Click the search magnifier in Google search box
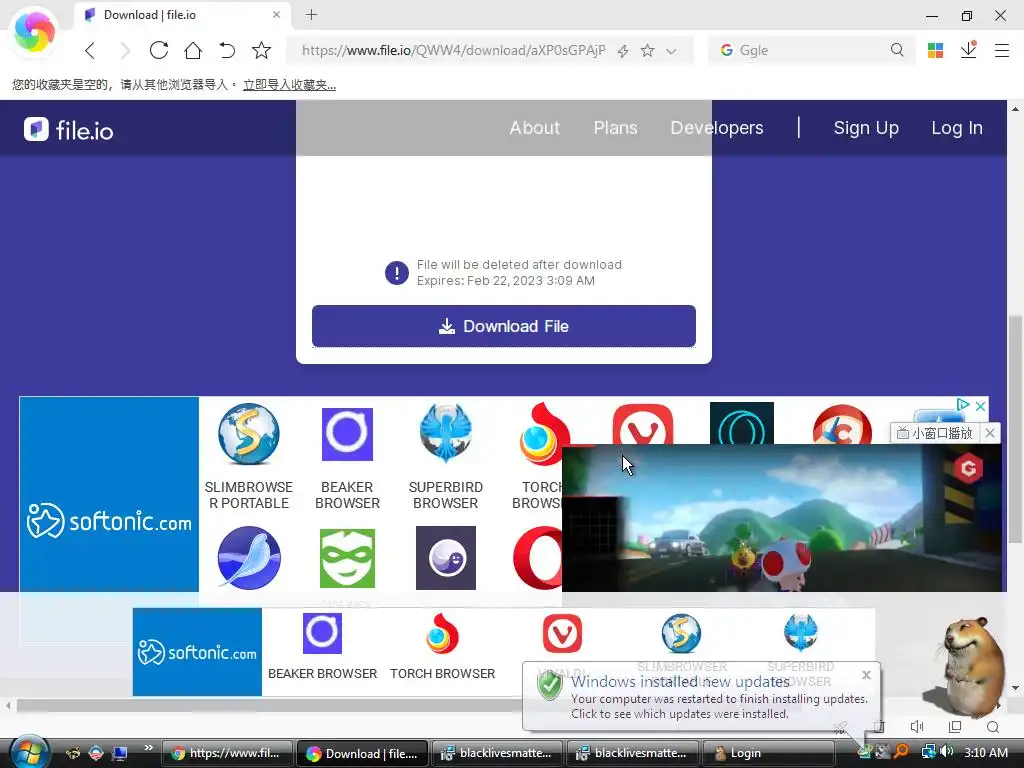1024x768 pixels. click(897, 50)
